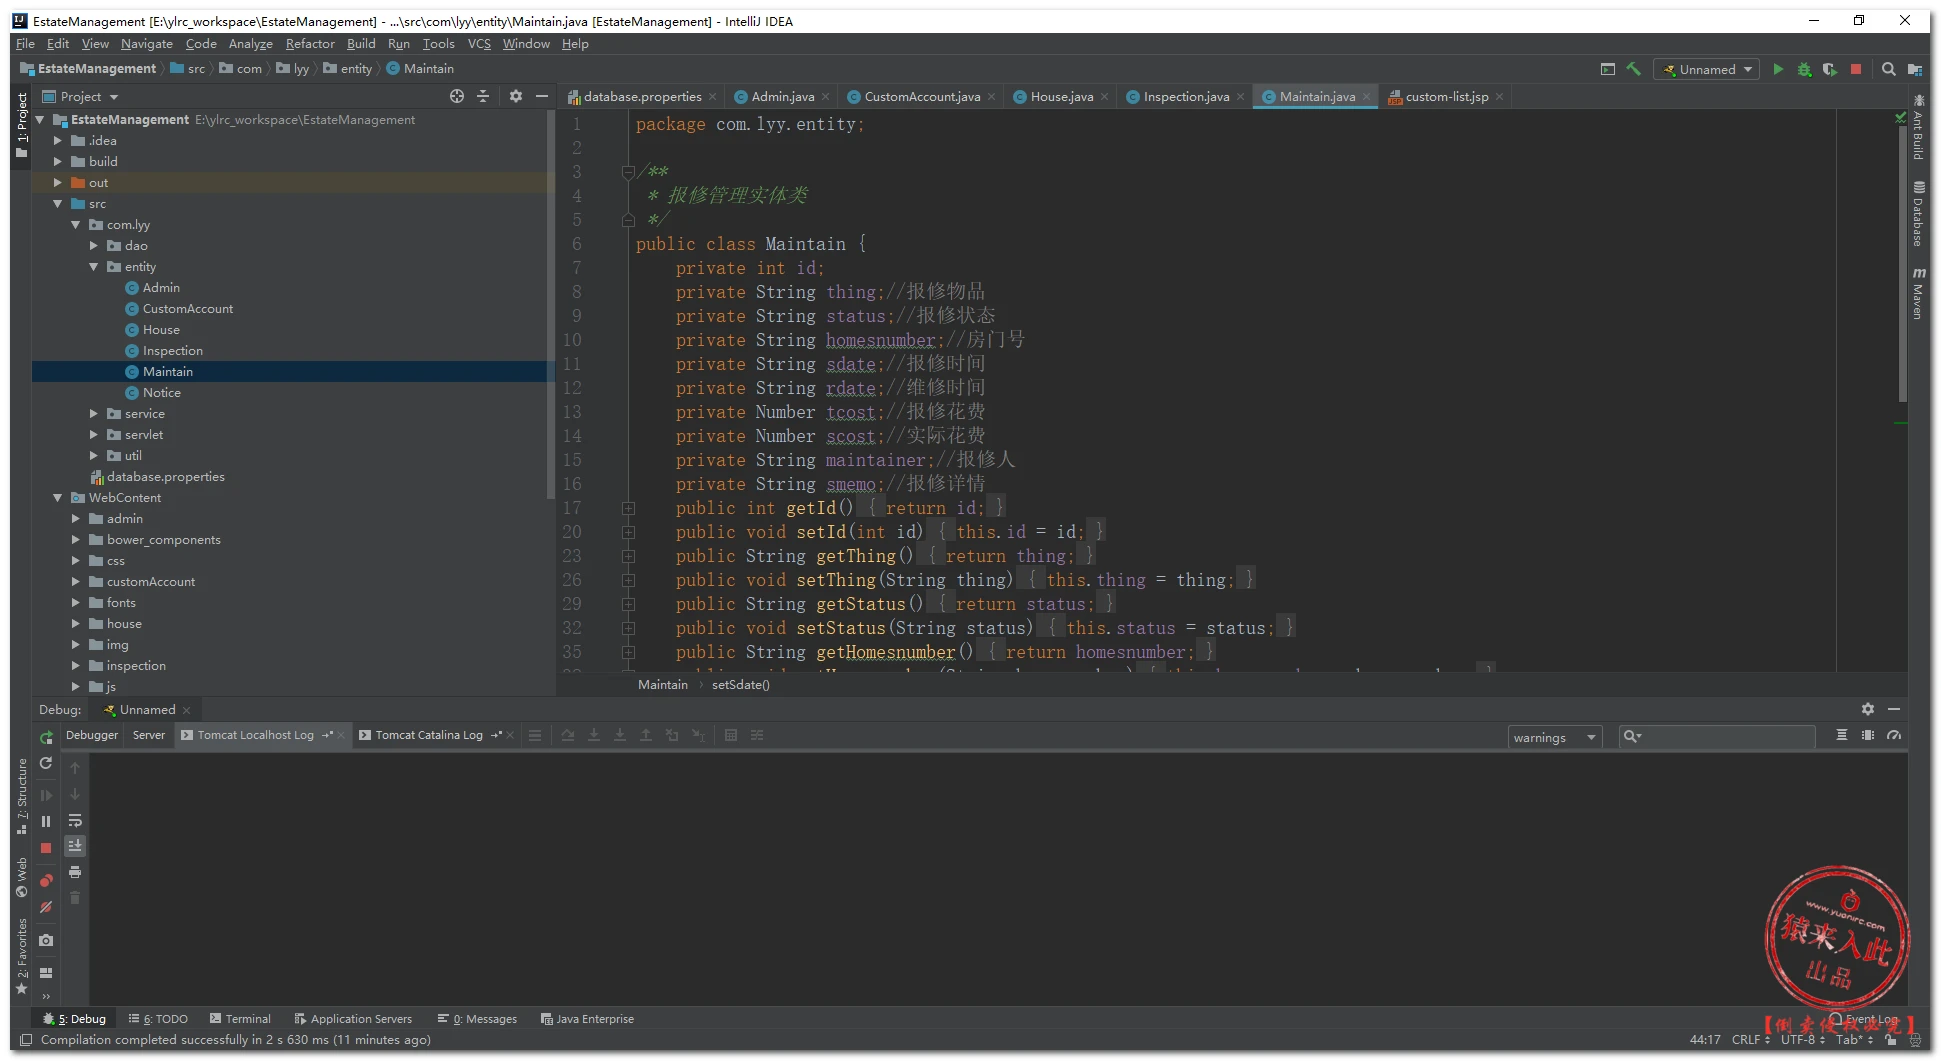
Task: Click the project tree vertical scrollbar
Action: 550,300
